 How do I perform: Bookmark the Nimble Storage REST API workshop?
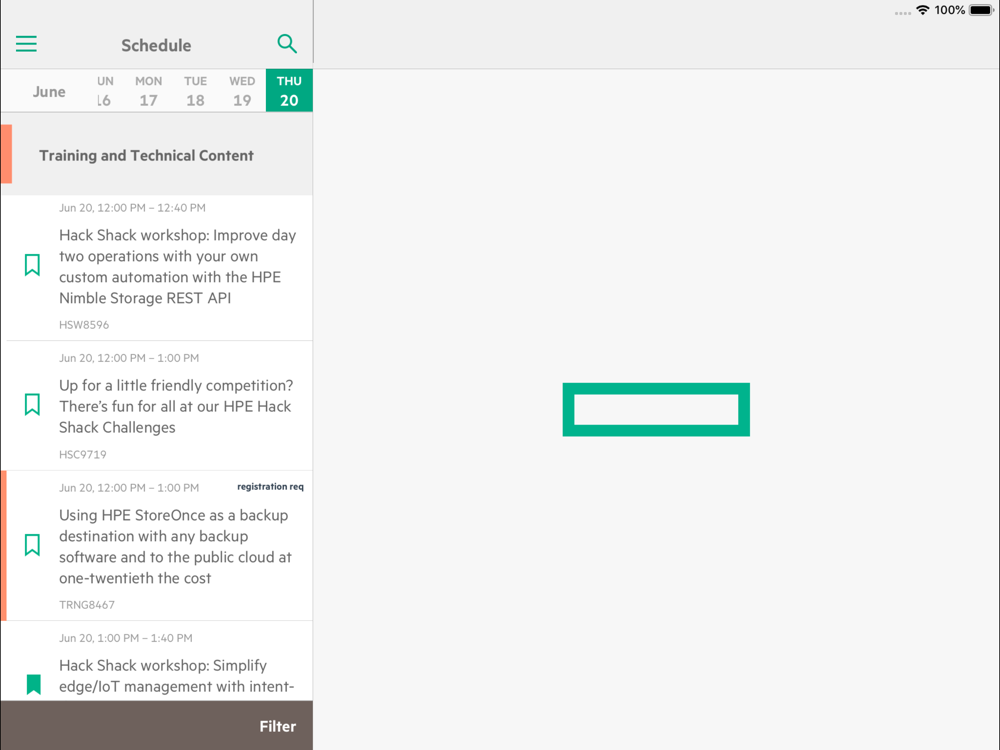click(32, 265)
